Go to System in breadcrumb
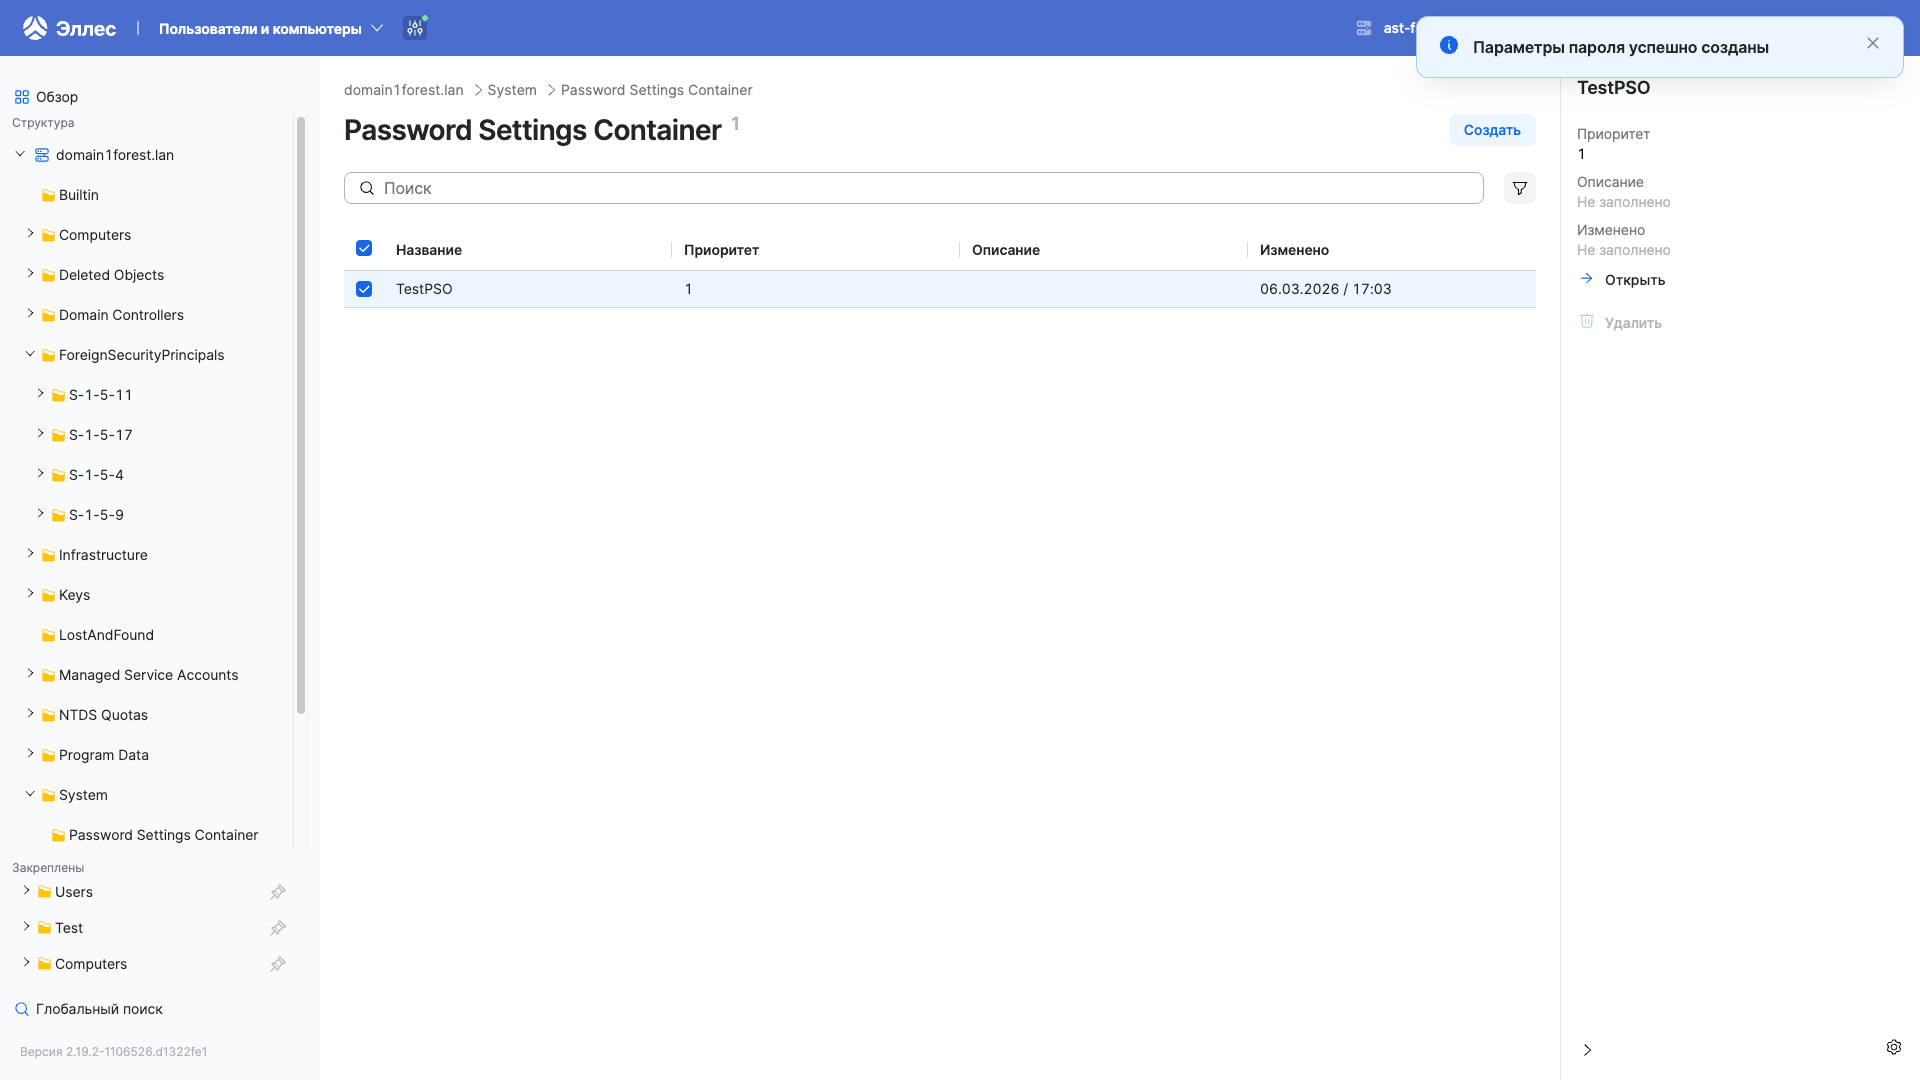1920x1080 pixels. [511, 90]
